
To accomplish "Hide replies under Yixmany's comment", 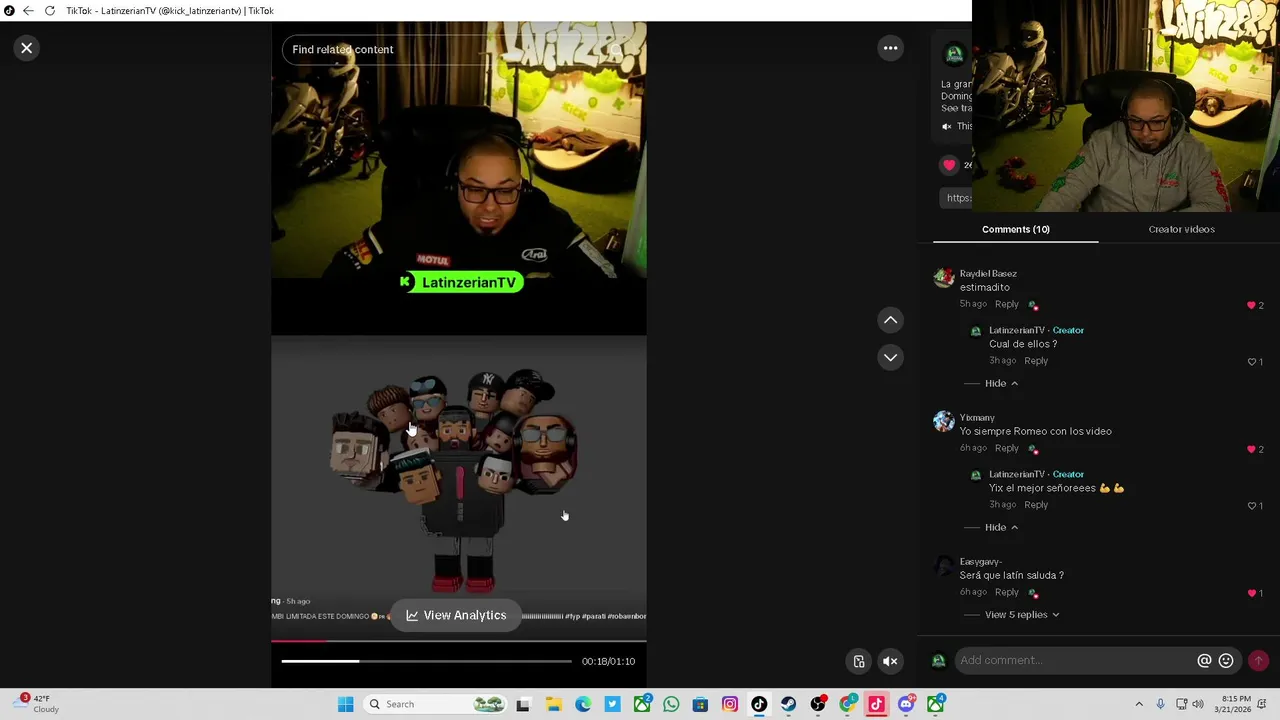I will click(1001, 527).
